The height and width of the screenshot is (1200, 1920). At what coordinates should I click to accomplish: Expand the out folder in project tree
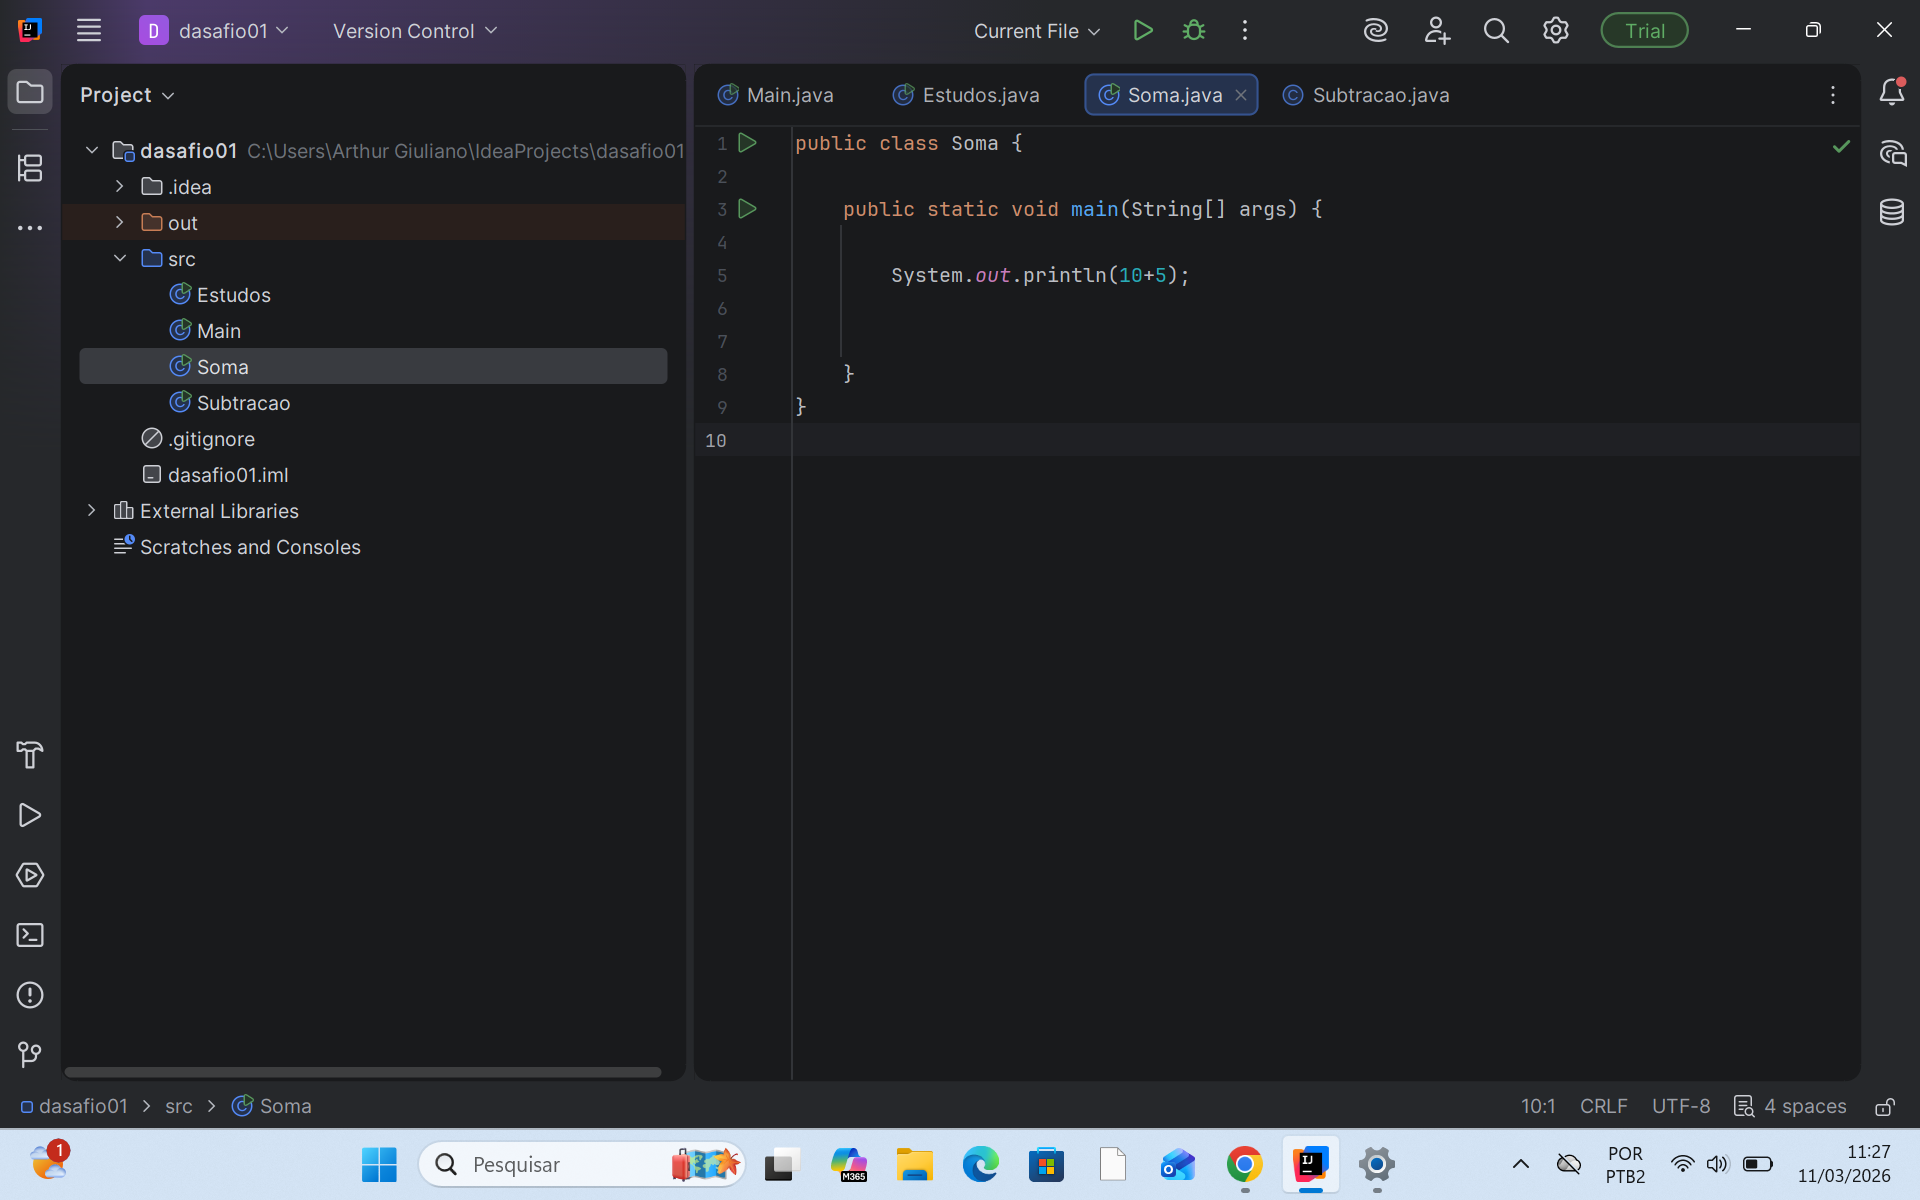120,222
